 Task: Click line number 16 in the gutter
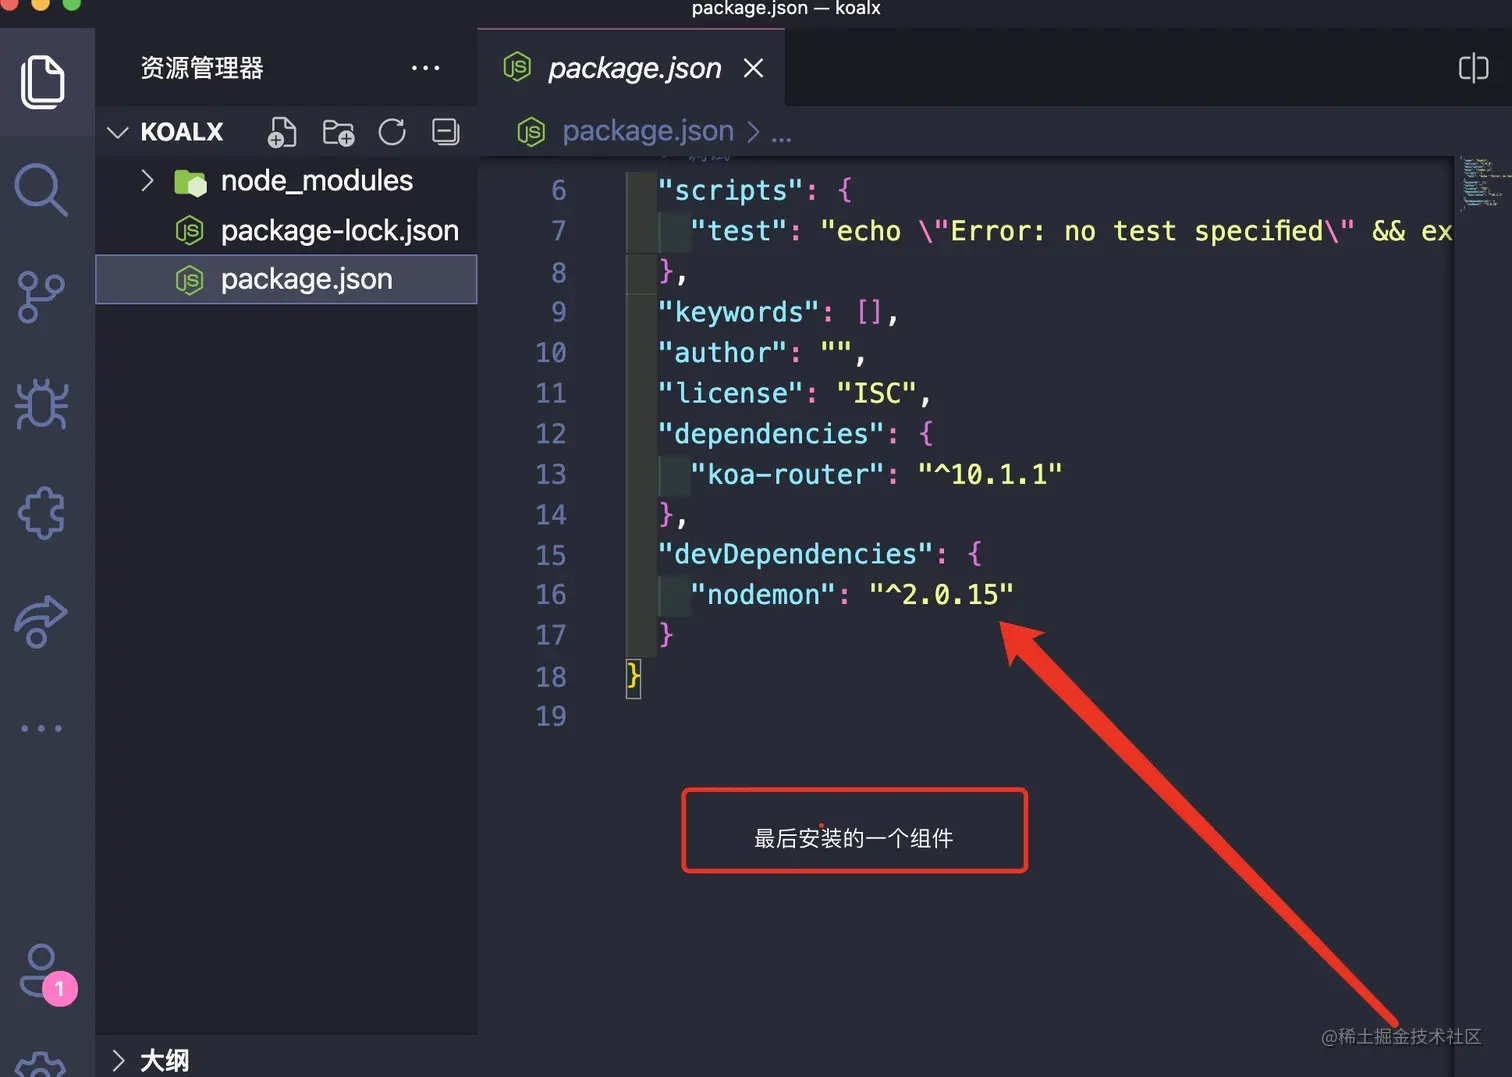pos(551,595)
